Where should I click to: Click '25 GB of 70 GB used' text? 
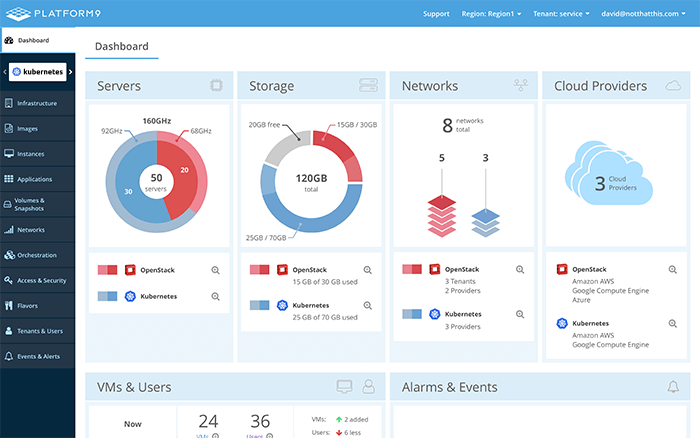[325, 317]
